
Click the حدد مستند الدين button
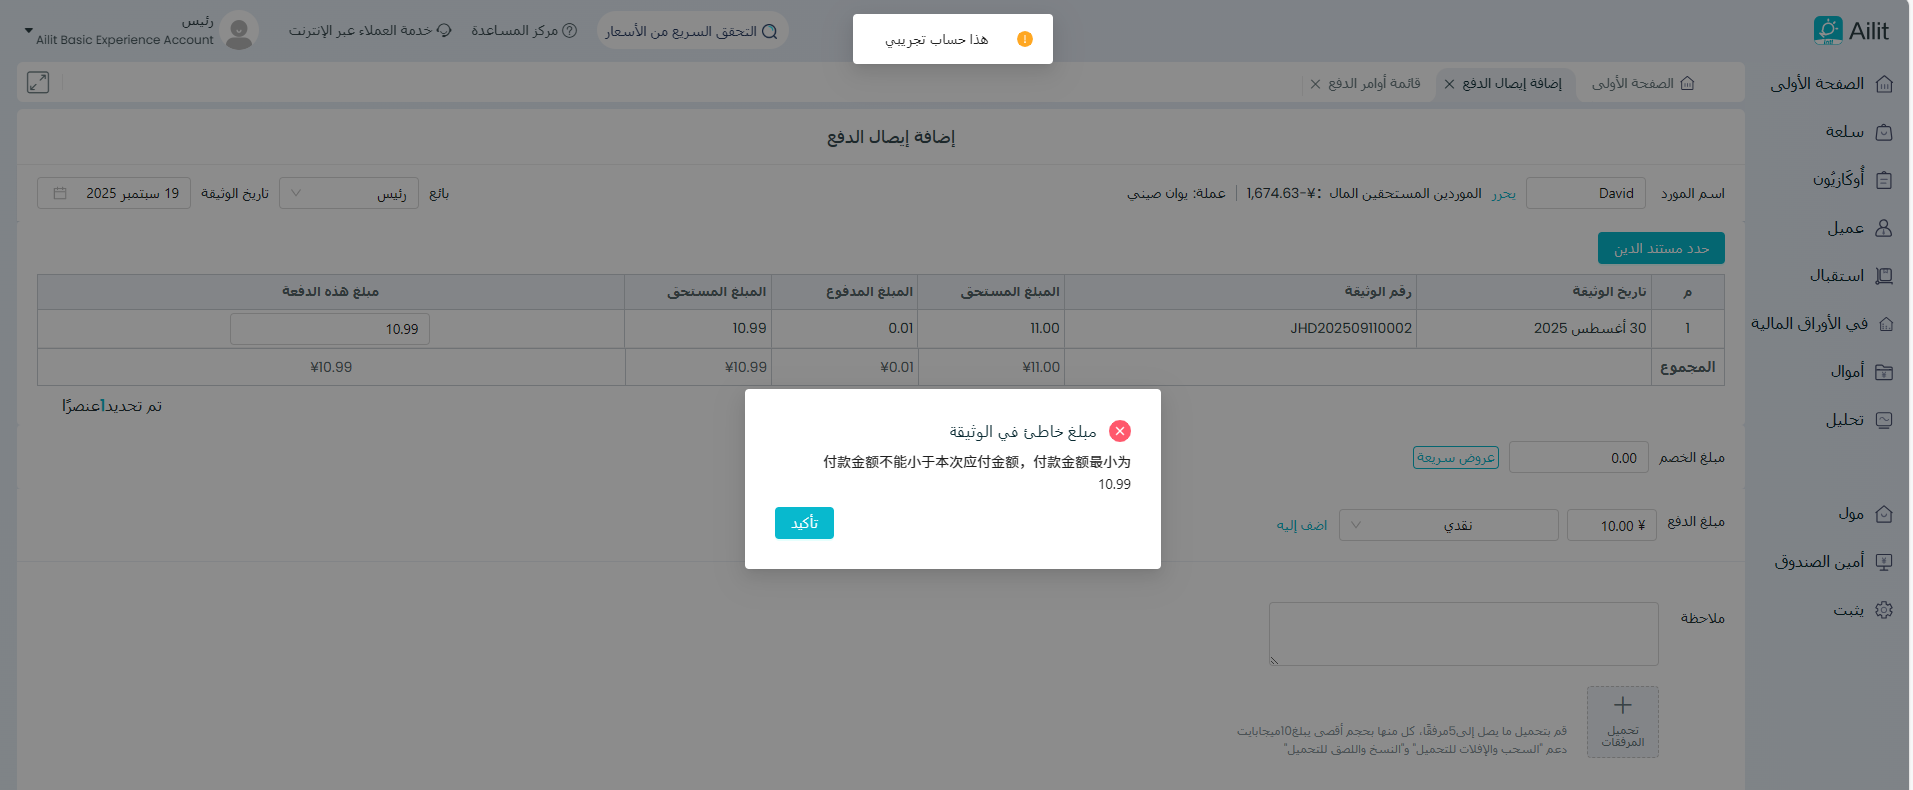coord(1660,248)
